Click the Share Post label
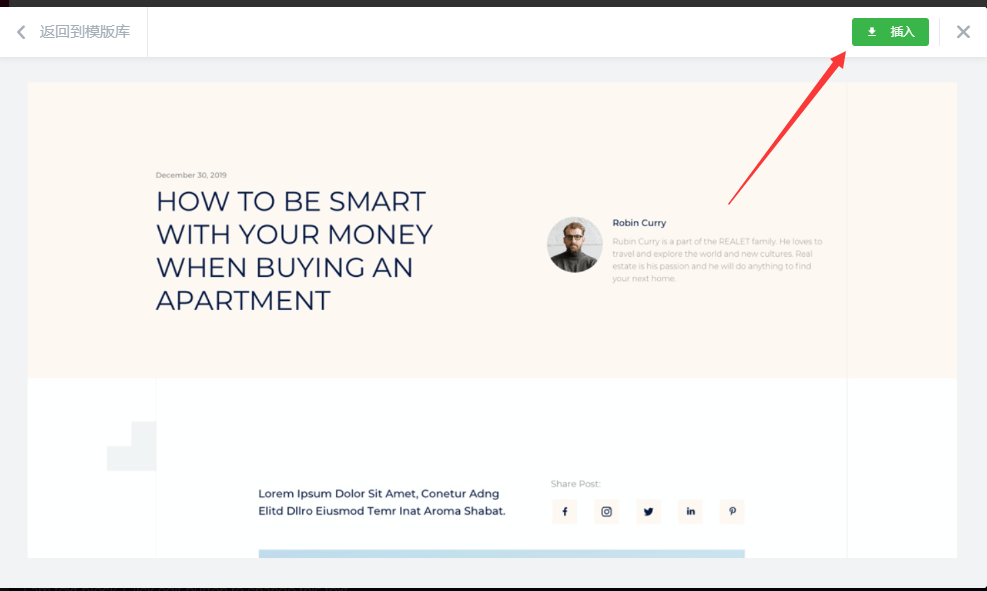987x591 pixels. point(575,484)
